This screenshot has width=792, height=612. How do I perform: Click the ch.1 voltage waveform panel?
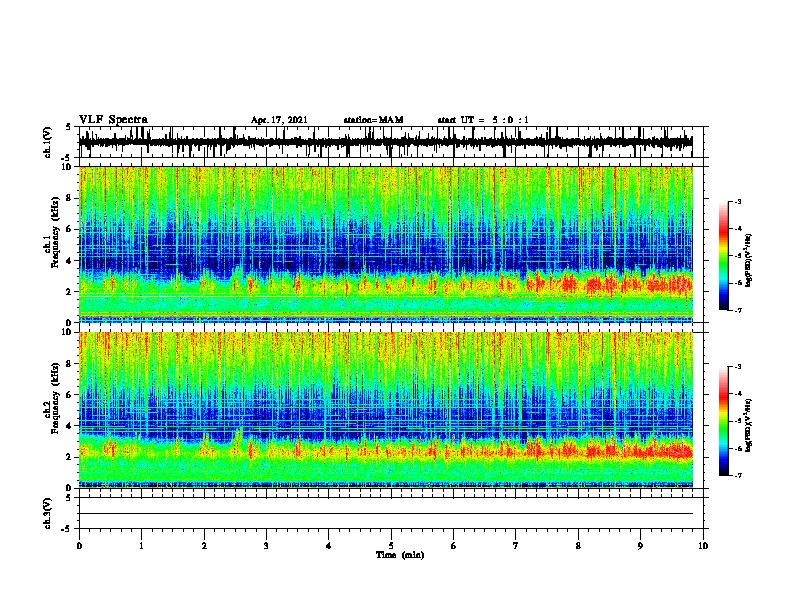390,142
